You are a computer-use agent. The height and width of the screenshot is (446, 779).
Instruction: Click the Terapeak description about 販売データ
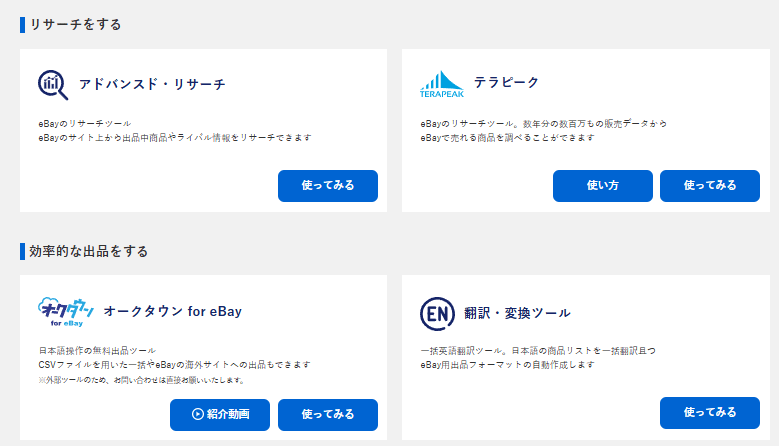543,123
